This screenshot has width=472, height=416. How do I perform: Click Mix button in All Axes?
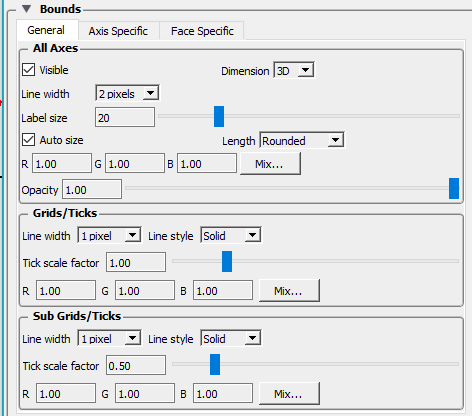pos(270,164)
